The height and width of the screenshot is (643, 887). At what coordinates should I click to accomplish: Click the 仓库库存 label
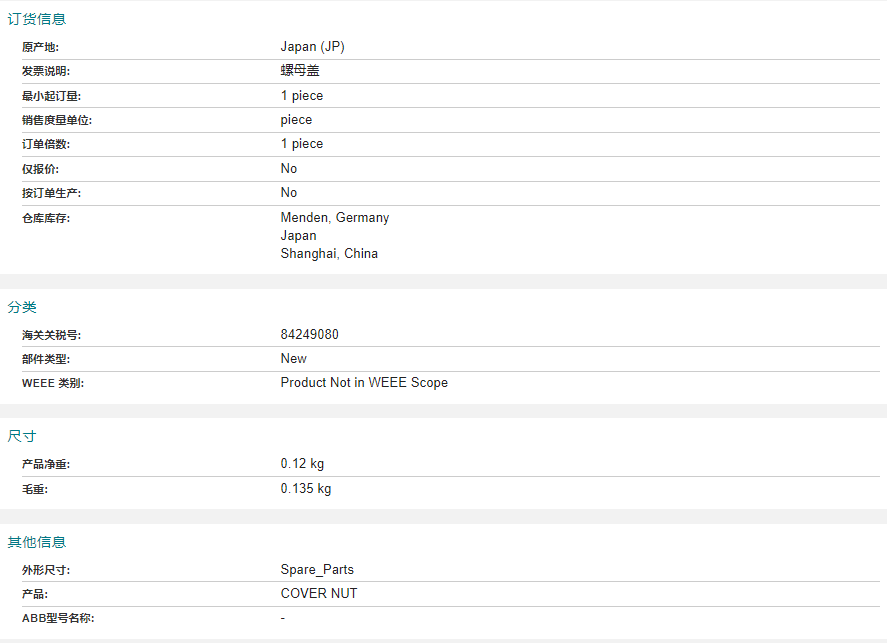(x=46, y=218)
